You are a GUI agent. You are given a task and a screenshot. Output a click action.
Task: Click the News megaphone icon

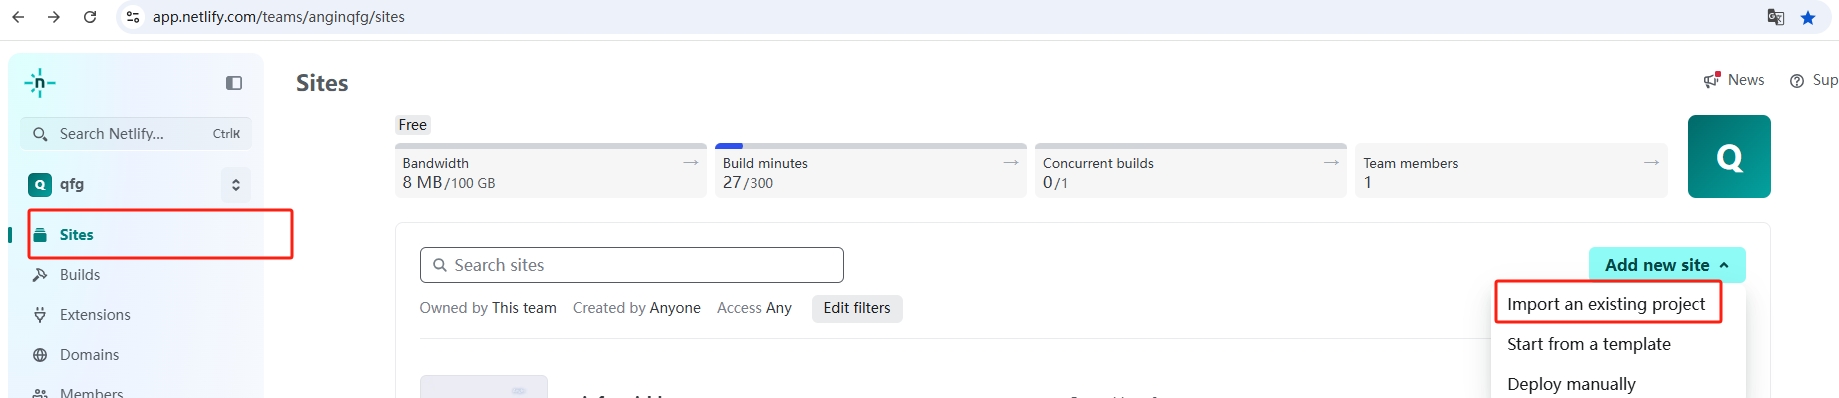click(x=1712, y=80)
